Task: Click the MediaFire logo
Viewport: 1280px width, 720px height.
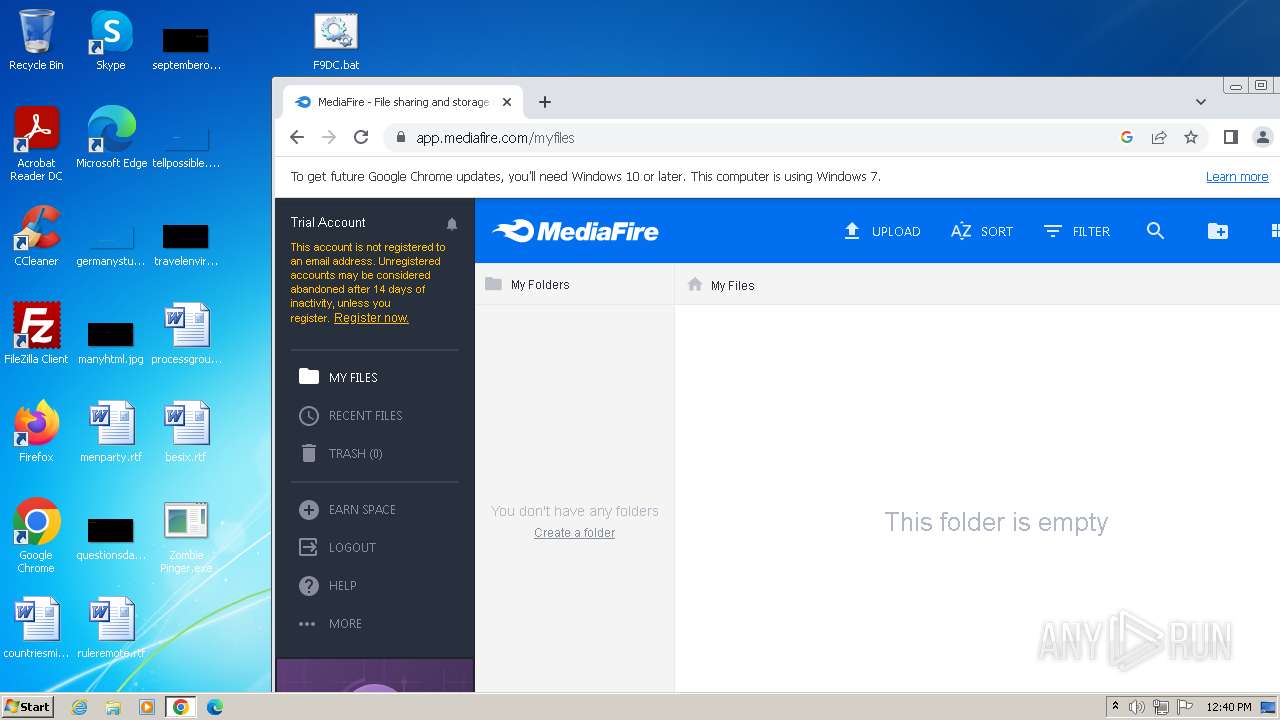Action: point(575,231)
